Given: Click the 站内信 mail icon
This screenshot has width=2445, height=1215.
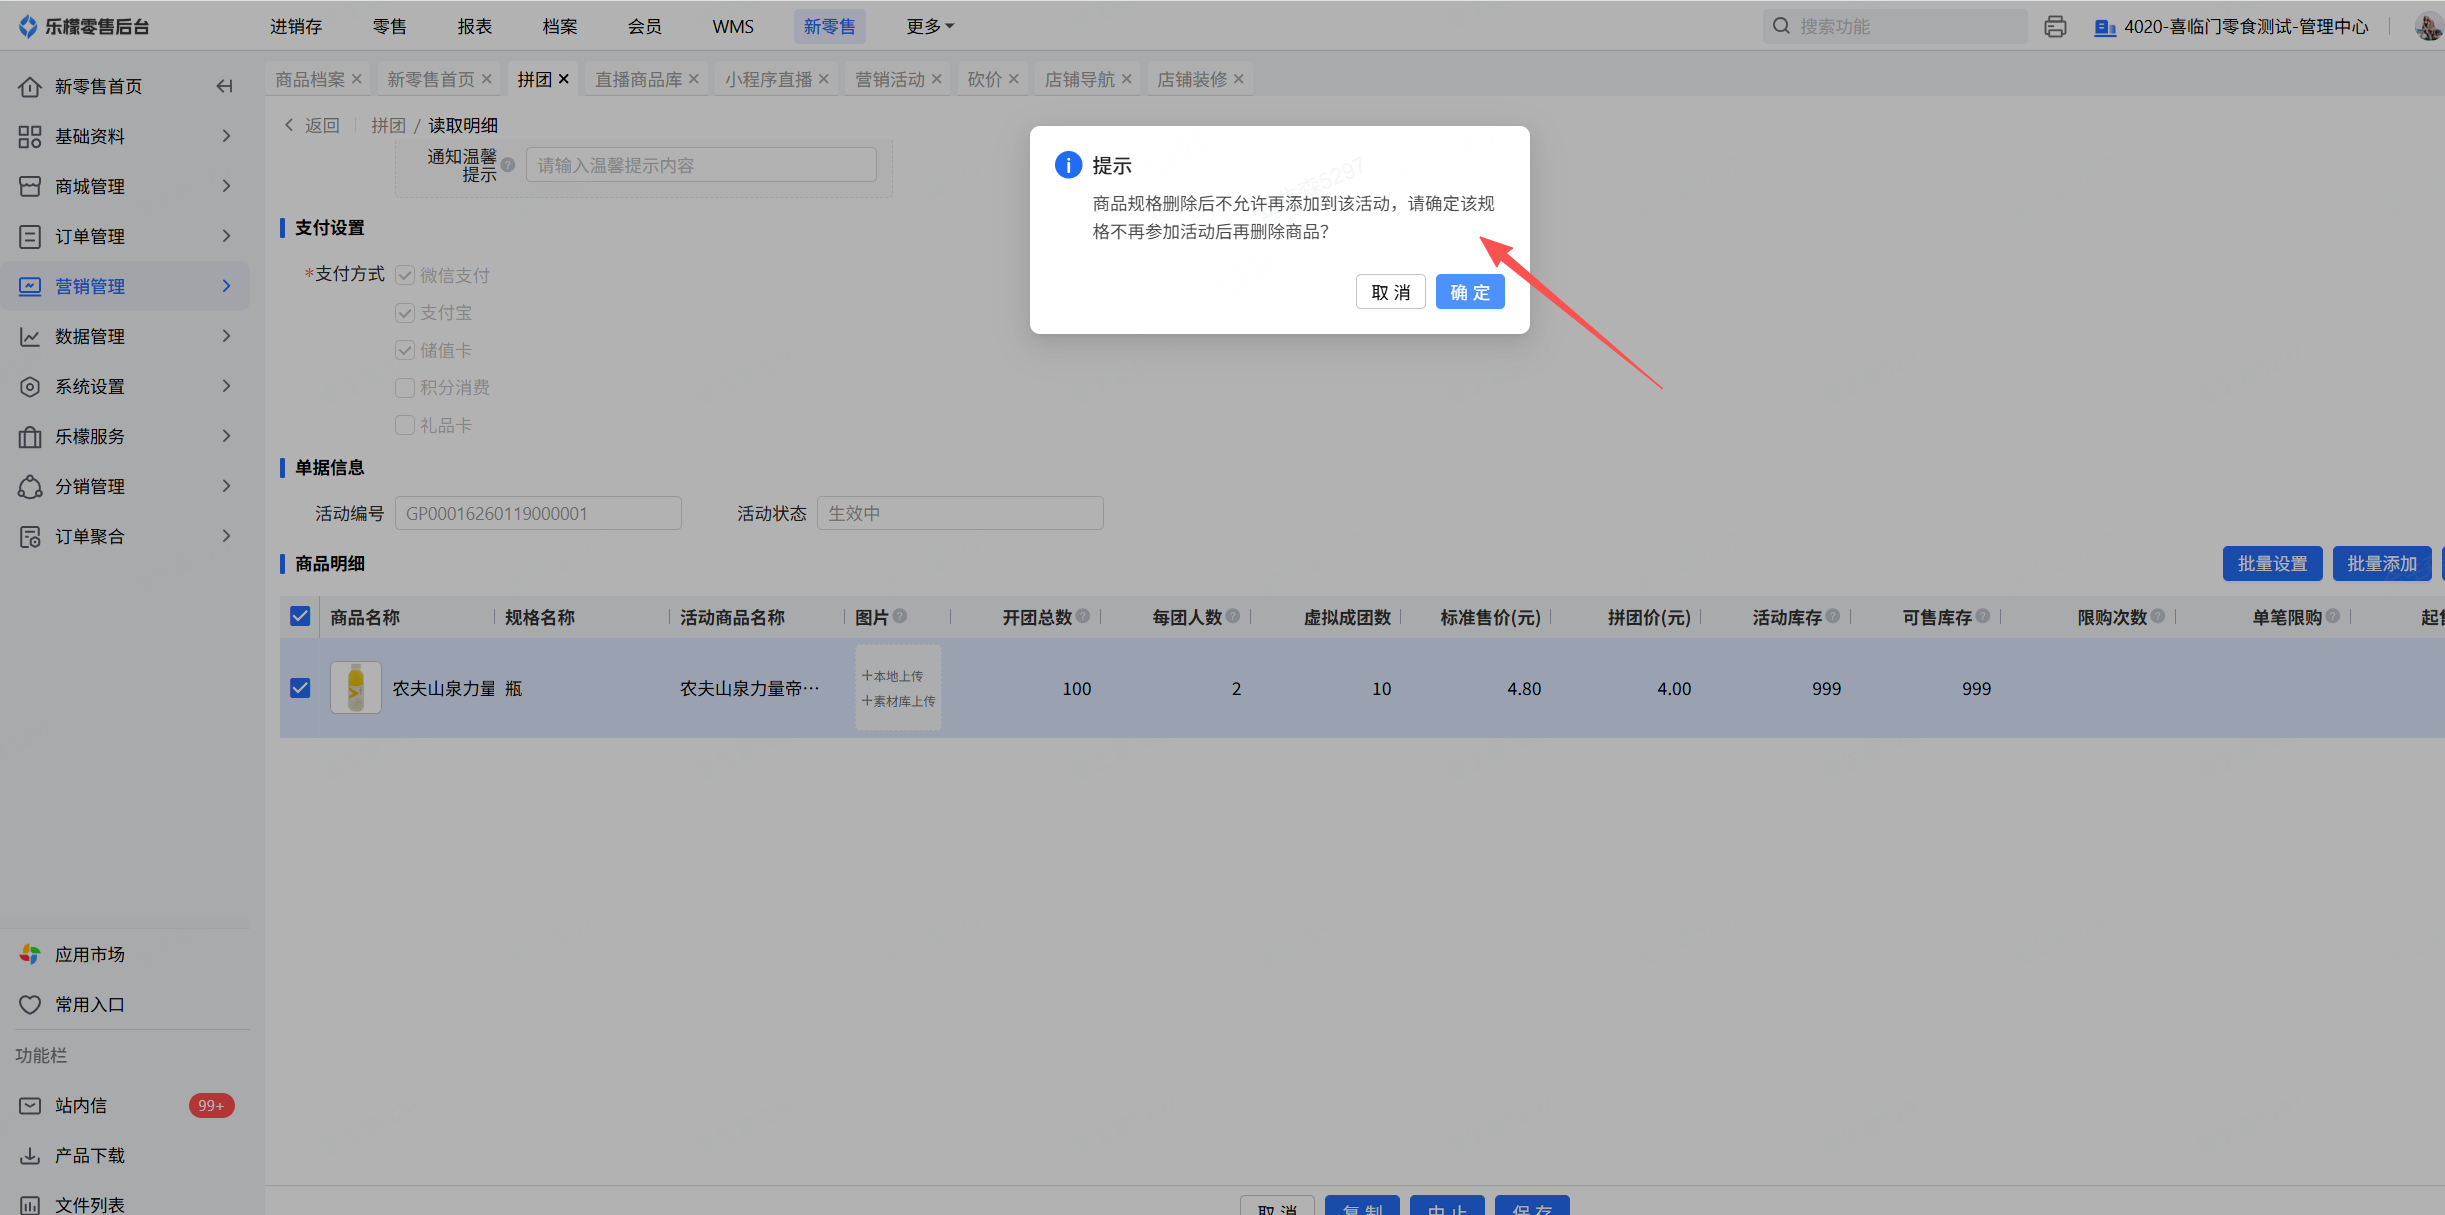Looking at the screenshot, I should click(x=30, y=1105).
